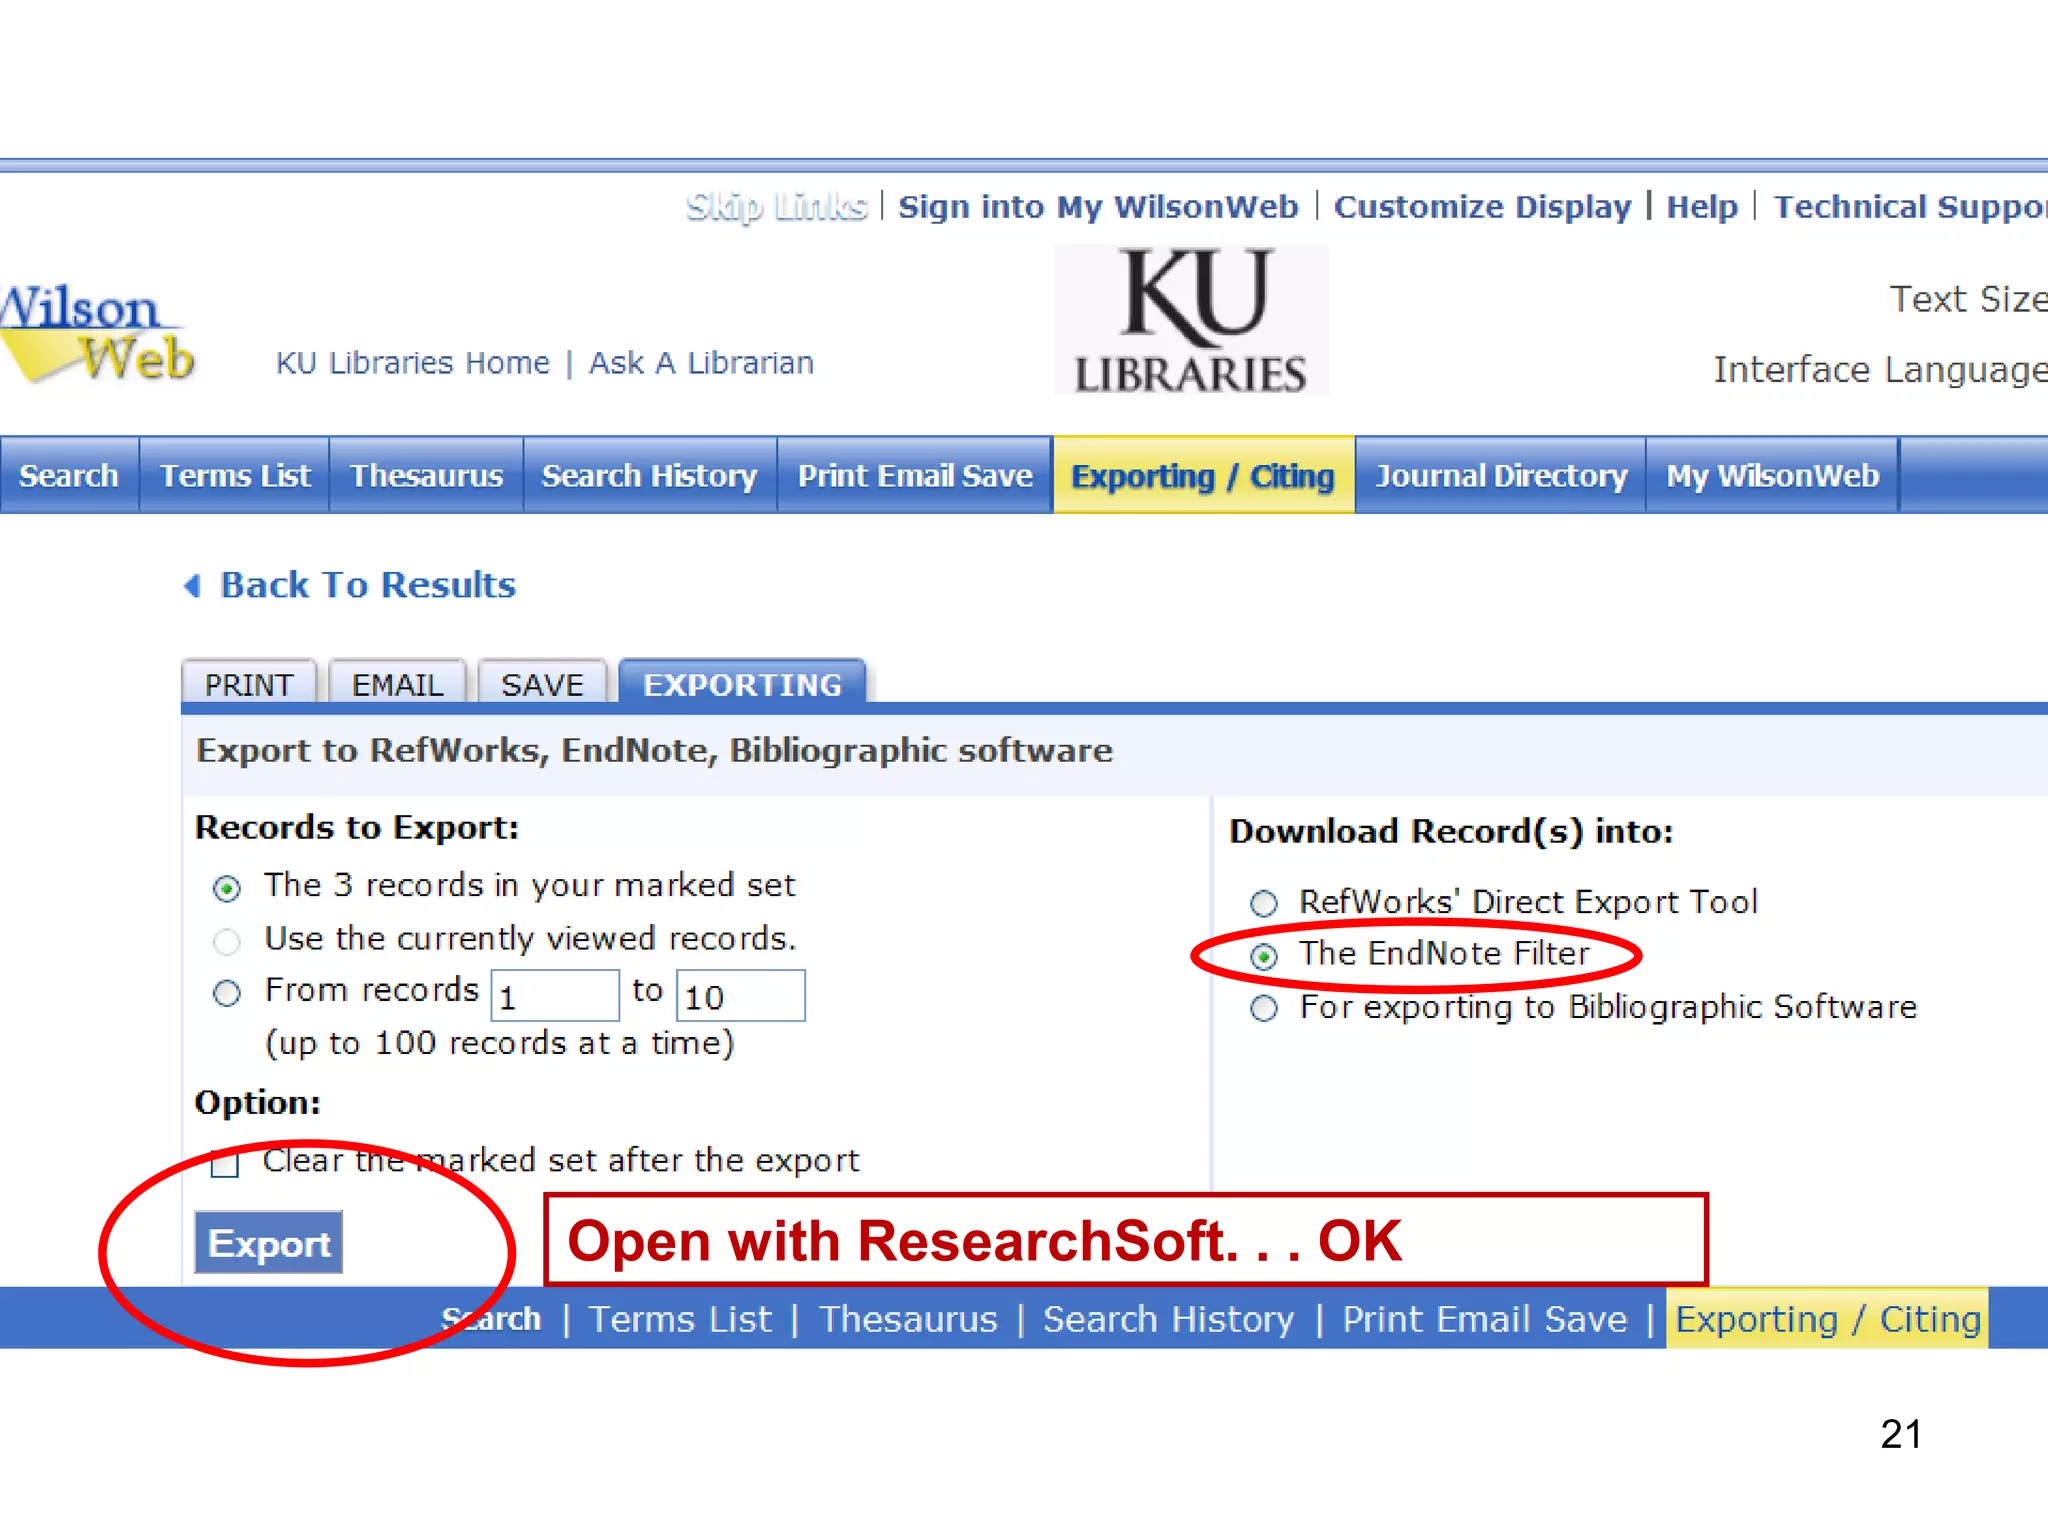Screen dimensions: 2048x1536
Task: Switch to the PRINT sub-tab
Action: (x=249, y=684)
